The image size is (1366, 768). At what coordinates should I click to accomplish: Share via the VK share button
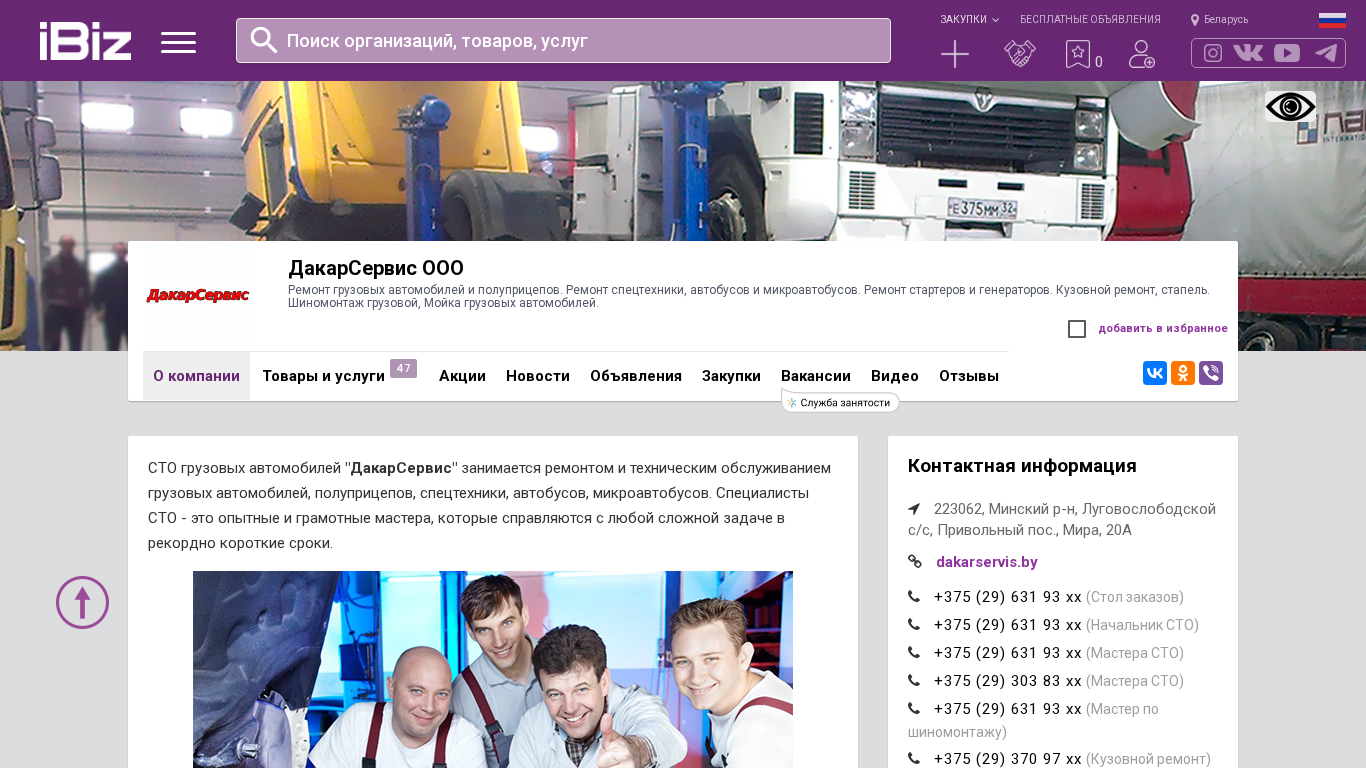pyautogui.click(x=1155, y=373)
